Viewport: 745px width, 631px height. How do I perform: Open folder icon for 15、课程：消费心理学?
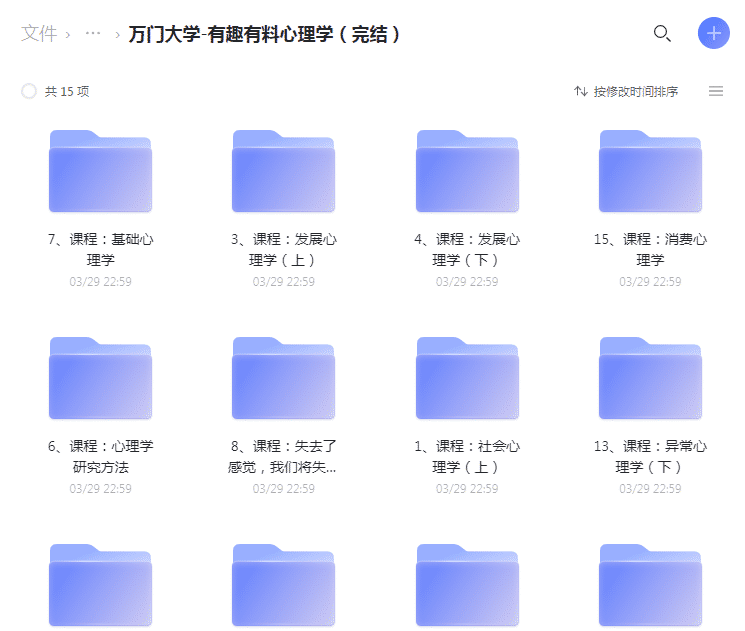[x=650, y=172]
